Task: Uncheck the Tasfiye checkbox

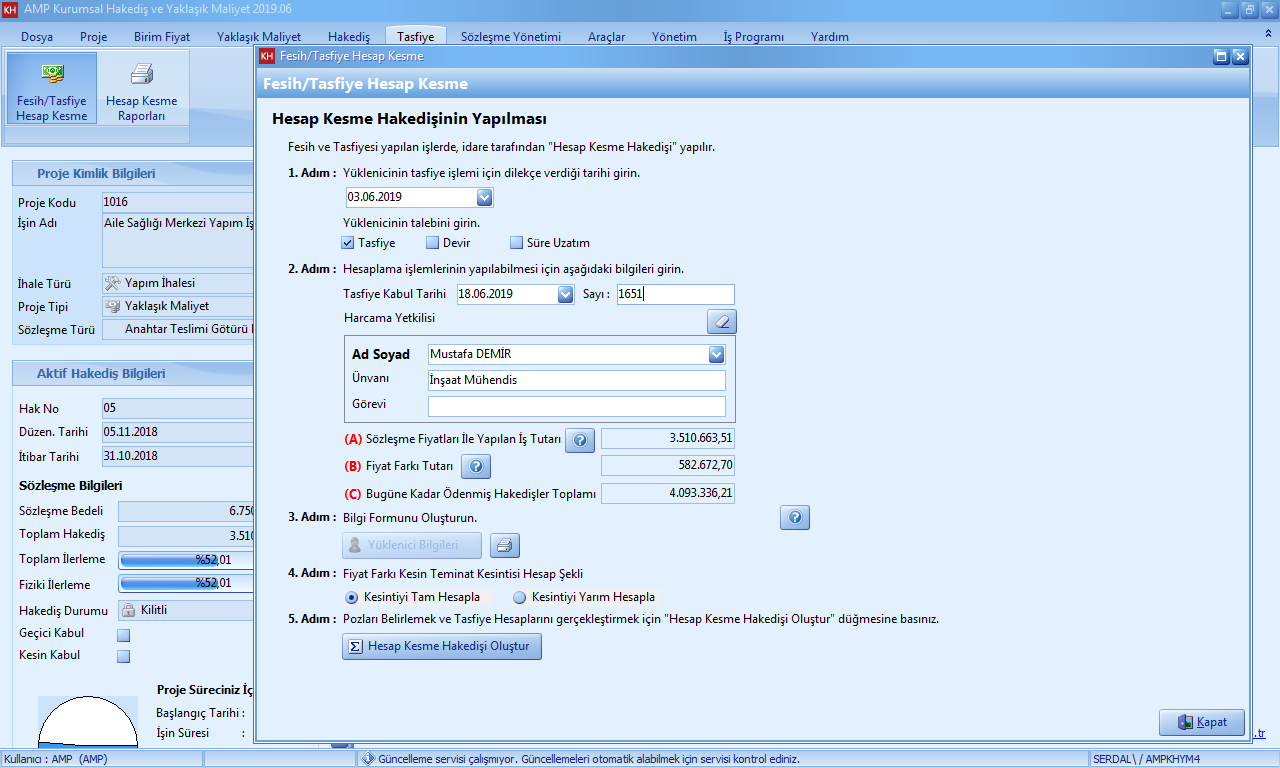Action: coord(348,243)
